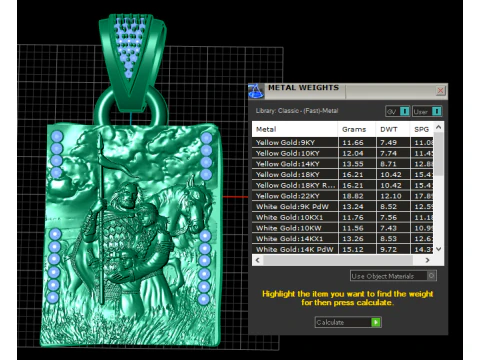480x360 pixels.
Task: Select the Yellow Gold:10KY row
Action: [343, 153]
